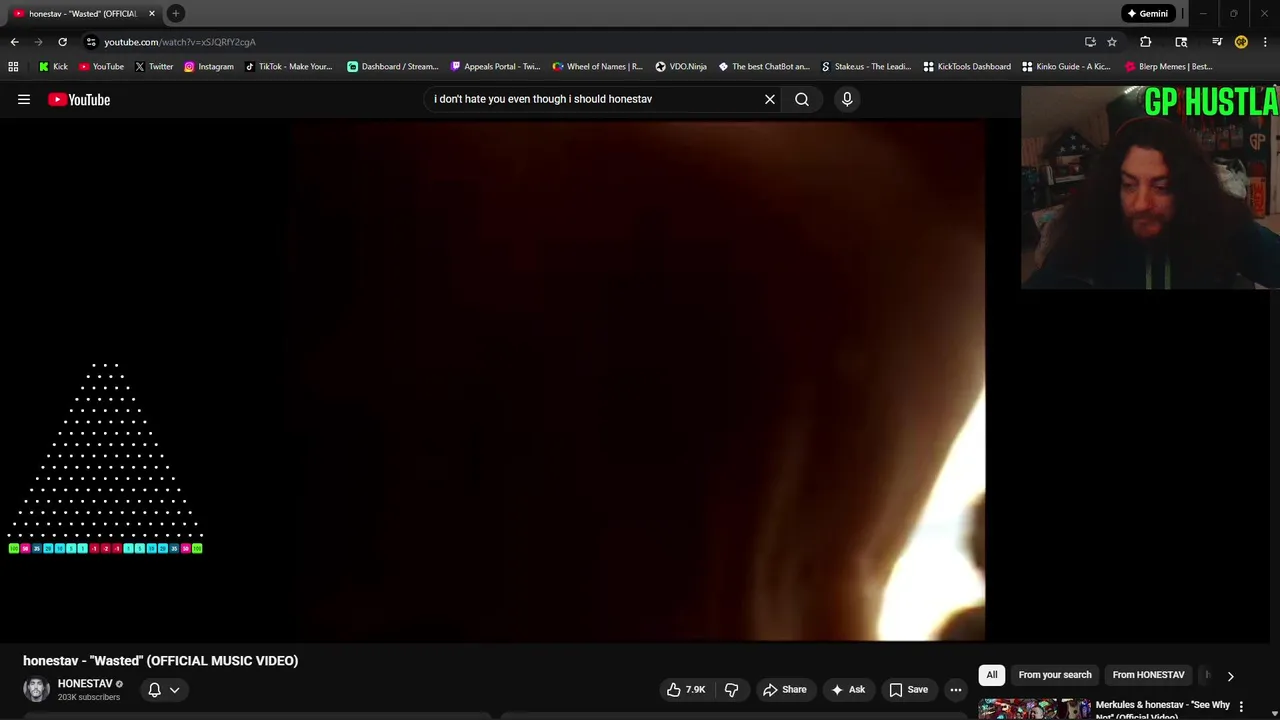Open the YouTube guide hamburger menu
Screen dimensions: 1280x720
24,99
